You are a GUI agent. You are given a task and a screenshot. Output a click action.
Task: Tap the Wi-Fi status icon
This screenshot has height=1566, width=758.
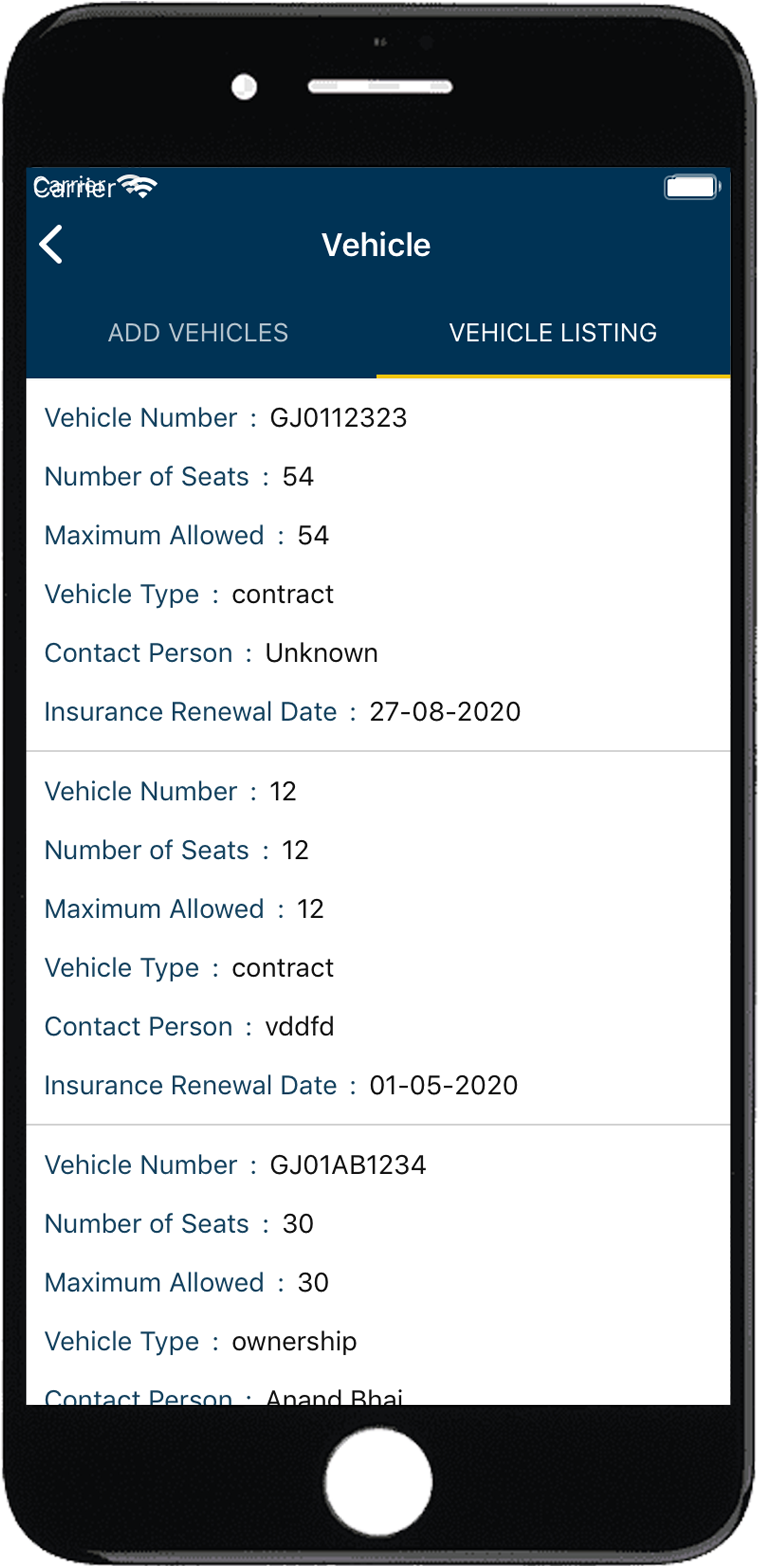pos(137,186)
